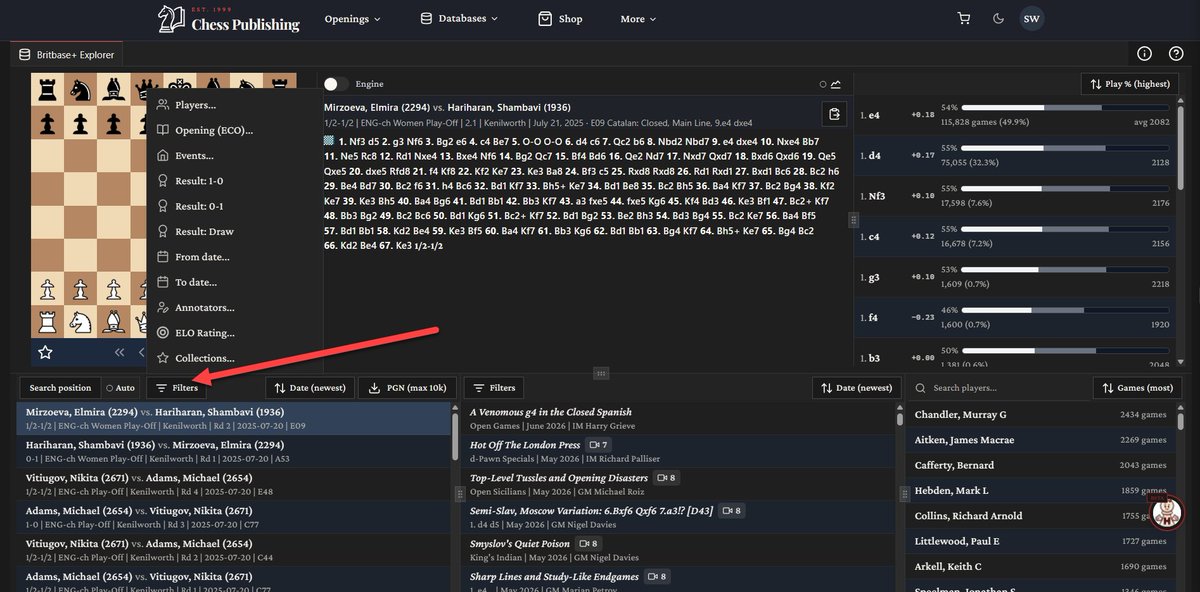Viewport: 1200px width, 592px height.
Task: Click the Chess Publishing logo
Action: (x=229, y=19)
